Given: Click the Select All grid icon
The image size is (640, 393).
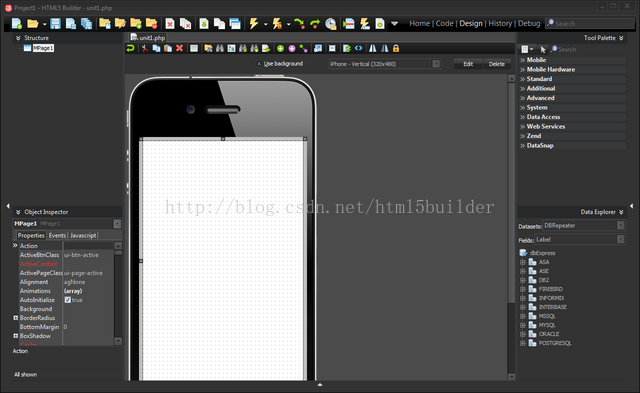Looking at the screenshot, I should [x=194, y=49].
